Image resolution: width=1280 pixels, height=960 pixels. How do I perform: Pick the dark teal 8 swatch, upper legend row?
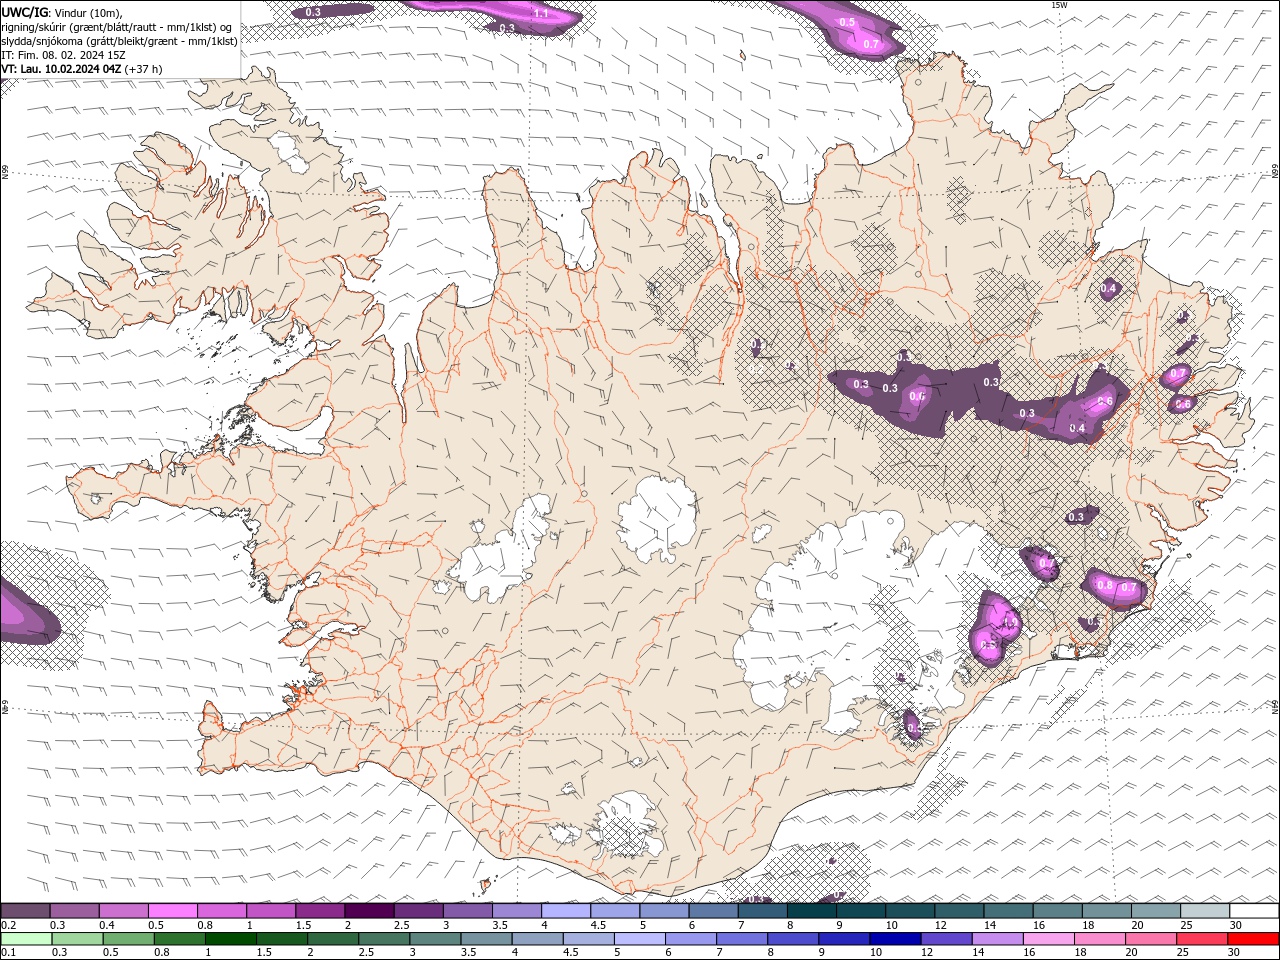(x=812, y=910)
